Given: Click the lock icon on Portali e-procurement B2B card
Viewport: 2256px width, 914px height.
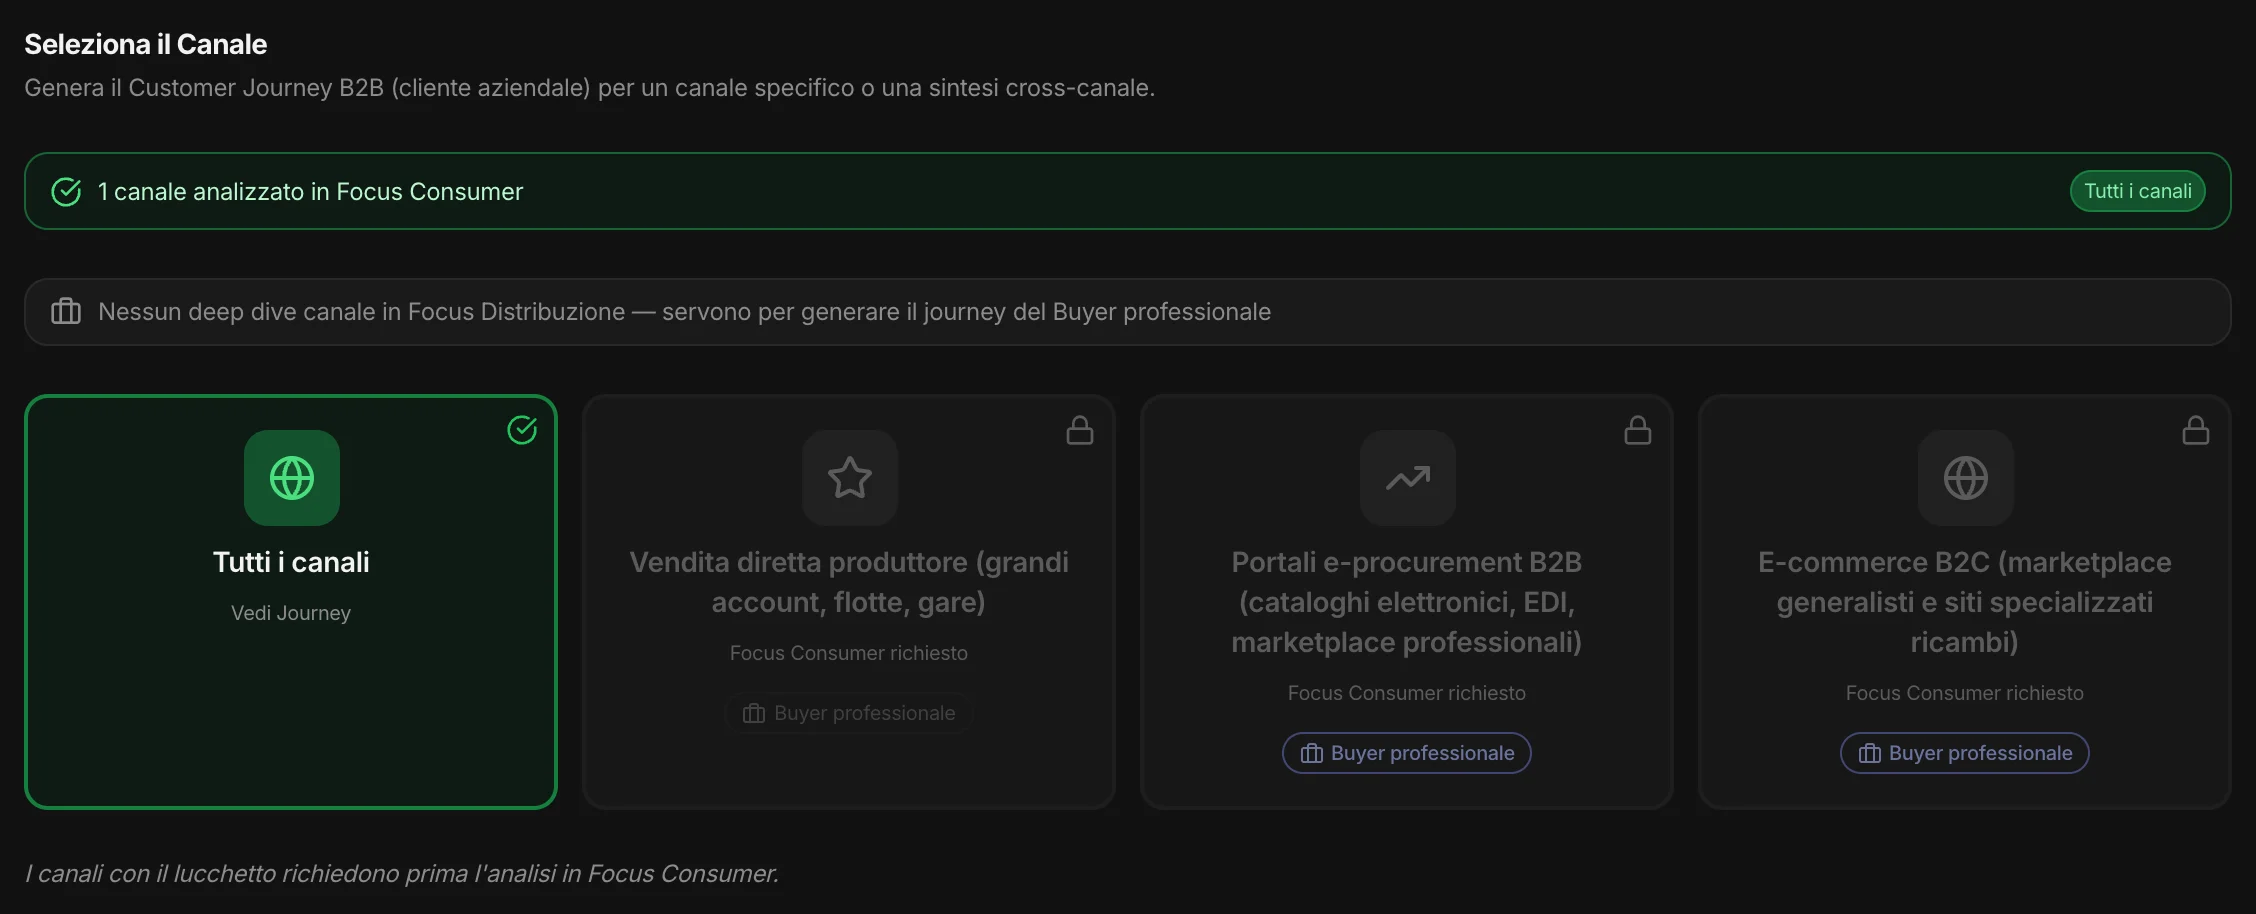Looking at the screenshot, I should point(1638,430).
